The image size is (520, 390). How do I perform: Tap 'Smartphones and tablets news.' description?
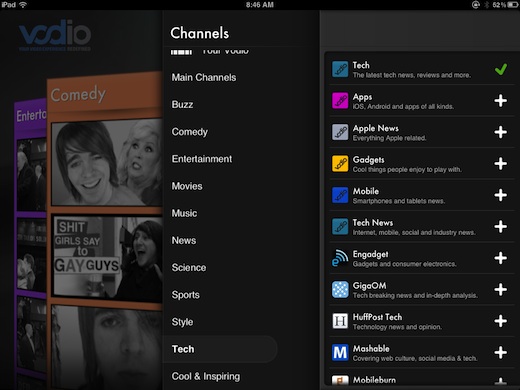click(x=399, y=201)
